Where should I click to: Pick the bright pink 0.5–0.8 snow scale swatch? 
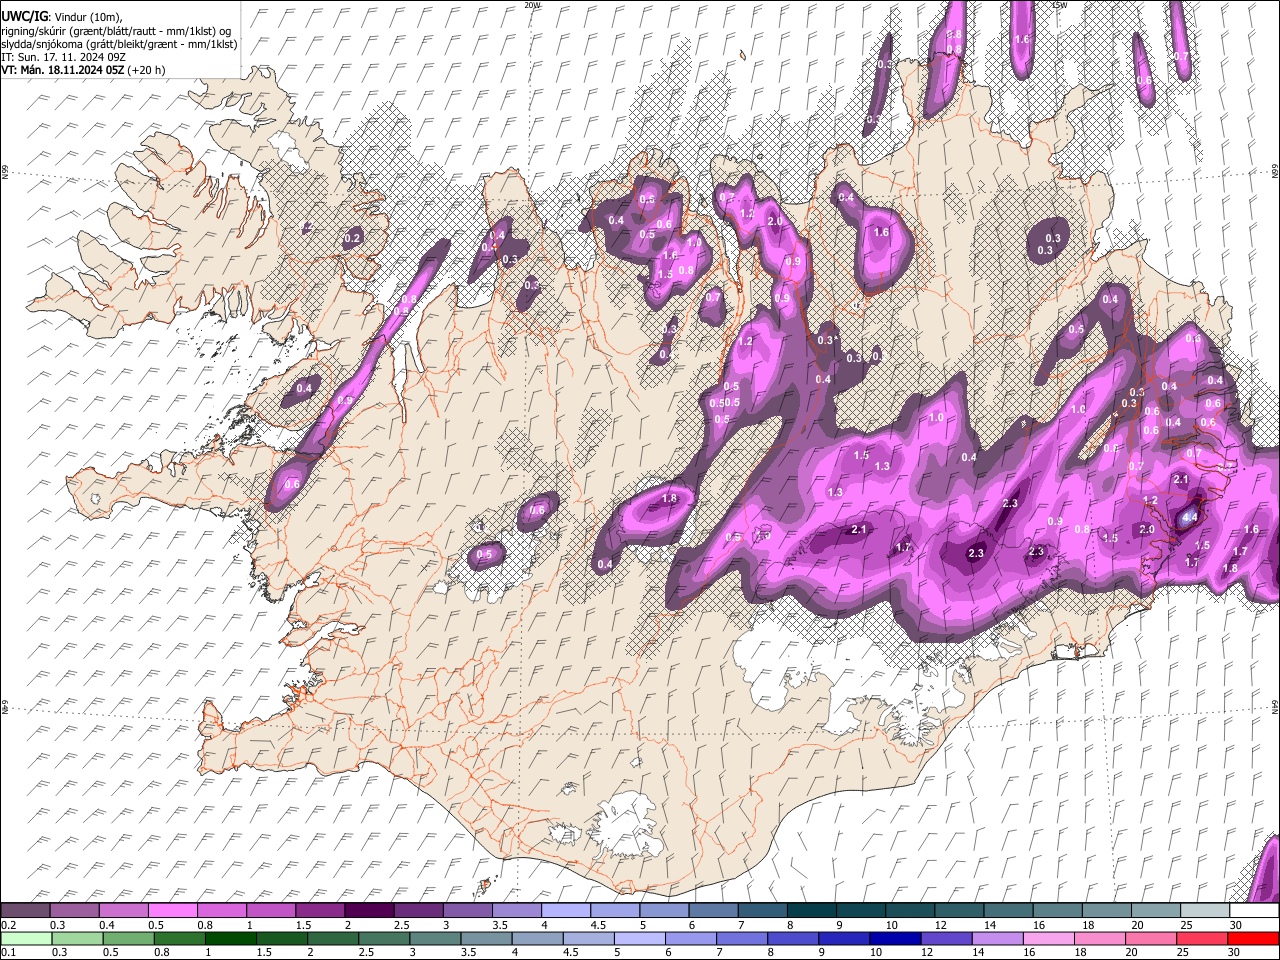[173, 911]
